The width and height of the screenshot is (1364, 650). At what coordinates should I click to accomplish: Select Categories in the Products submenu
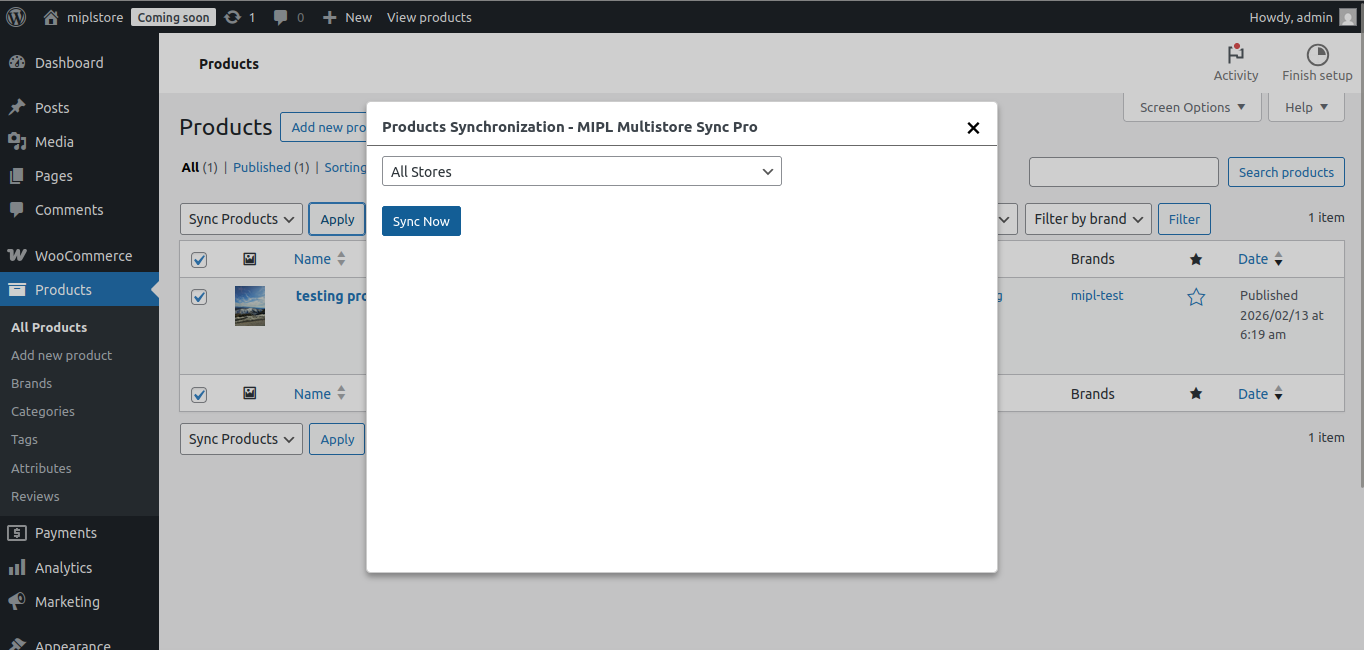pos(43,411)
